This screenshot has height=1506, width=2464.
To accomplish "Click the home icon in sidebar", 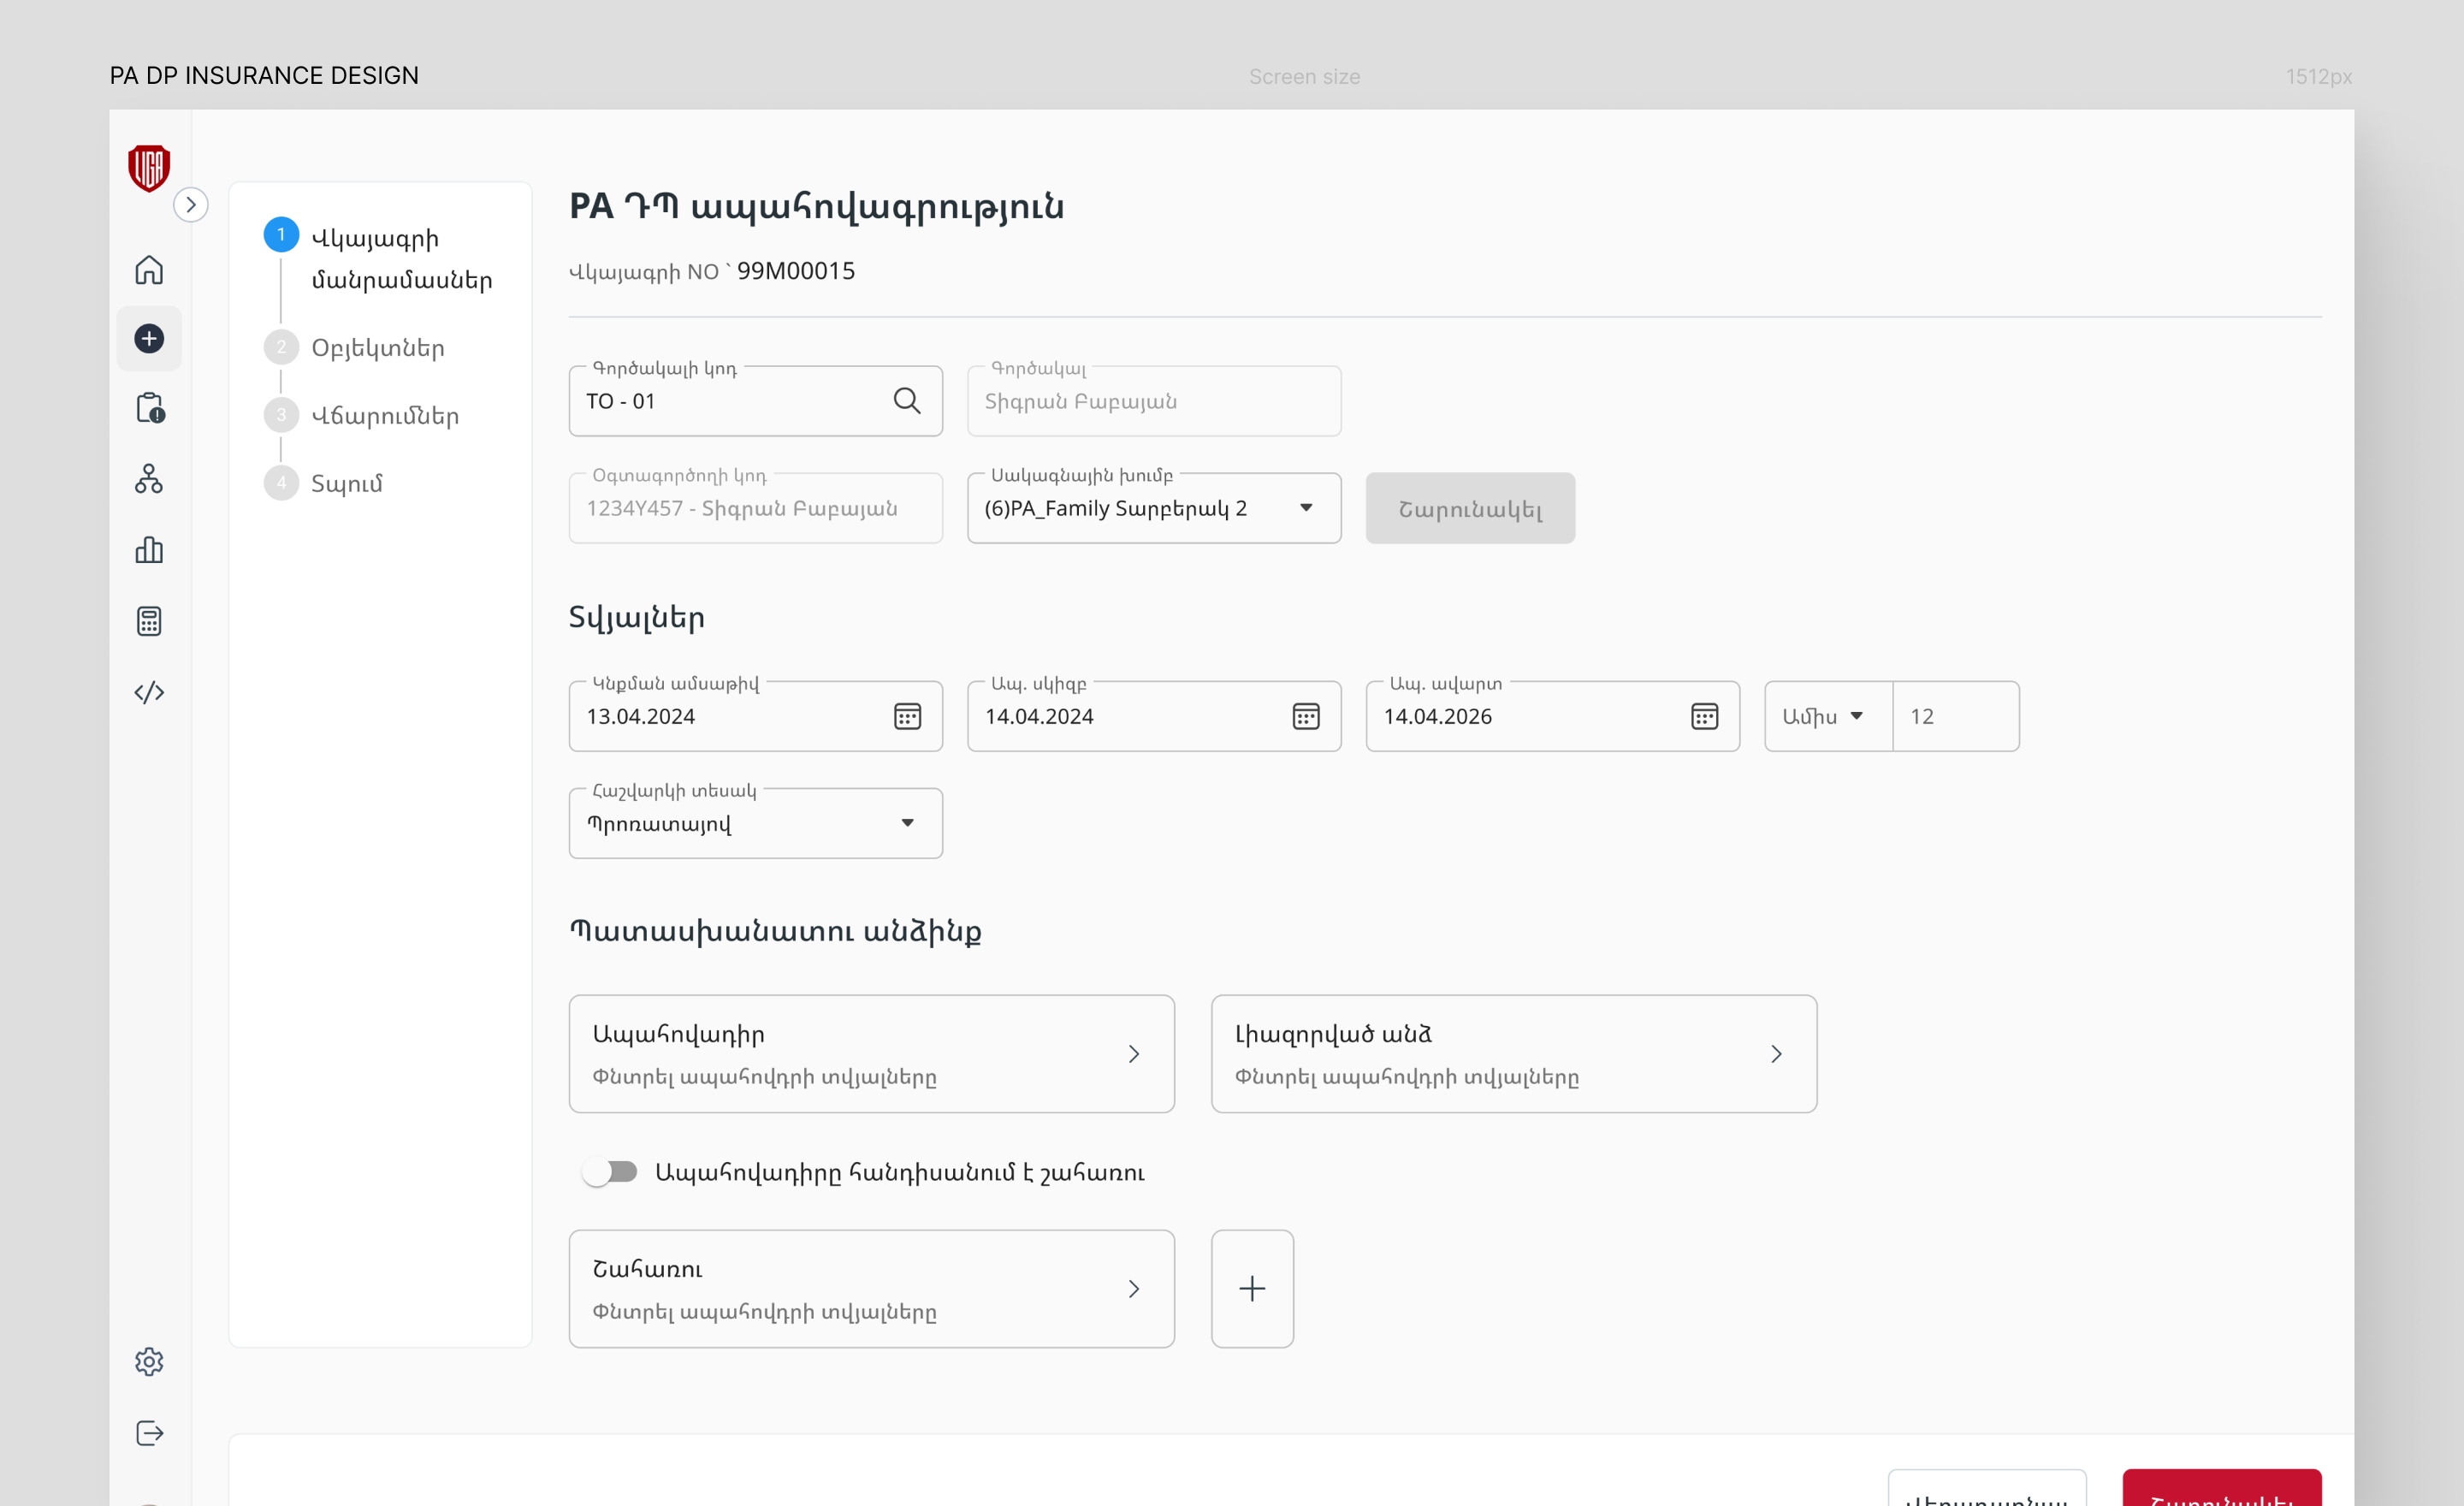I will pos(149,269).
